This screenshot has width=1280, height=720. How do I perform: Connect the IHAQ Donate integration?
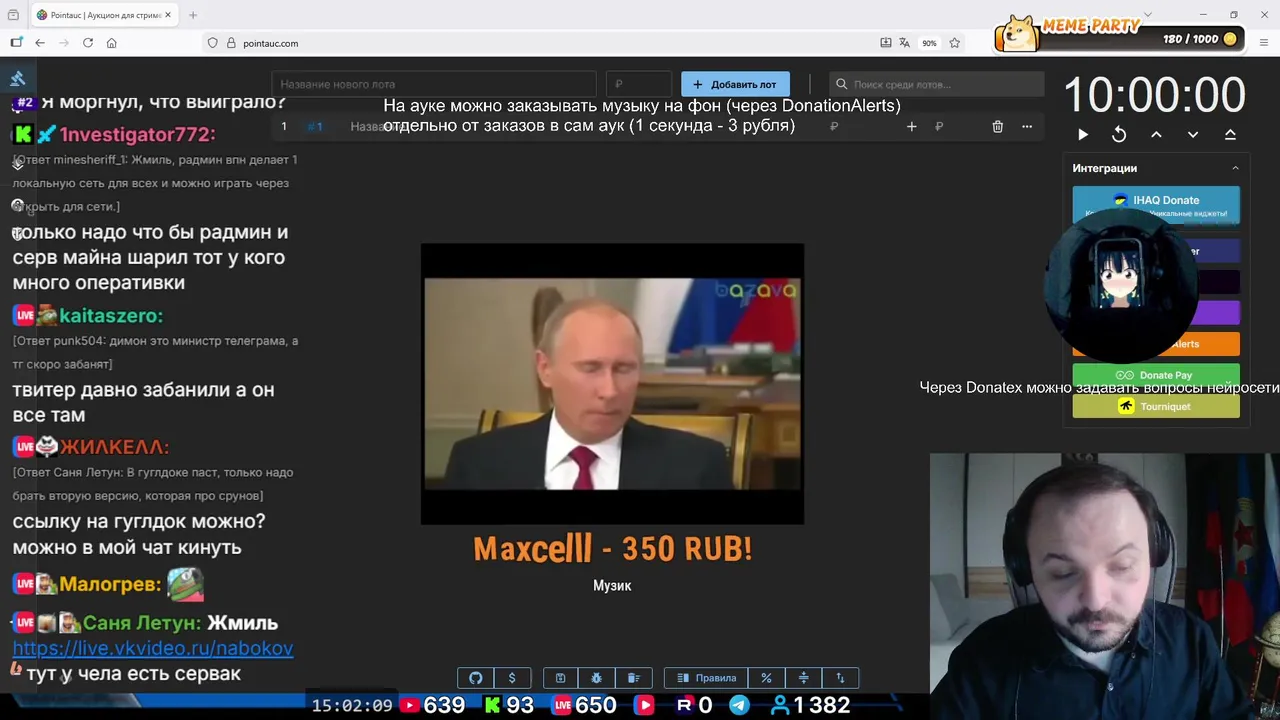(x=1156, y=205)
